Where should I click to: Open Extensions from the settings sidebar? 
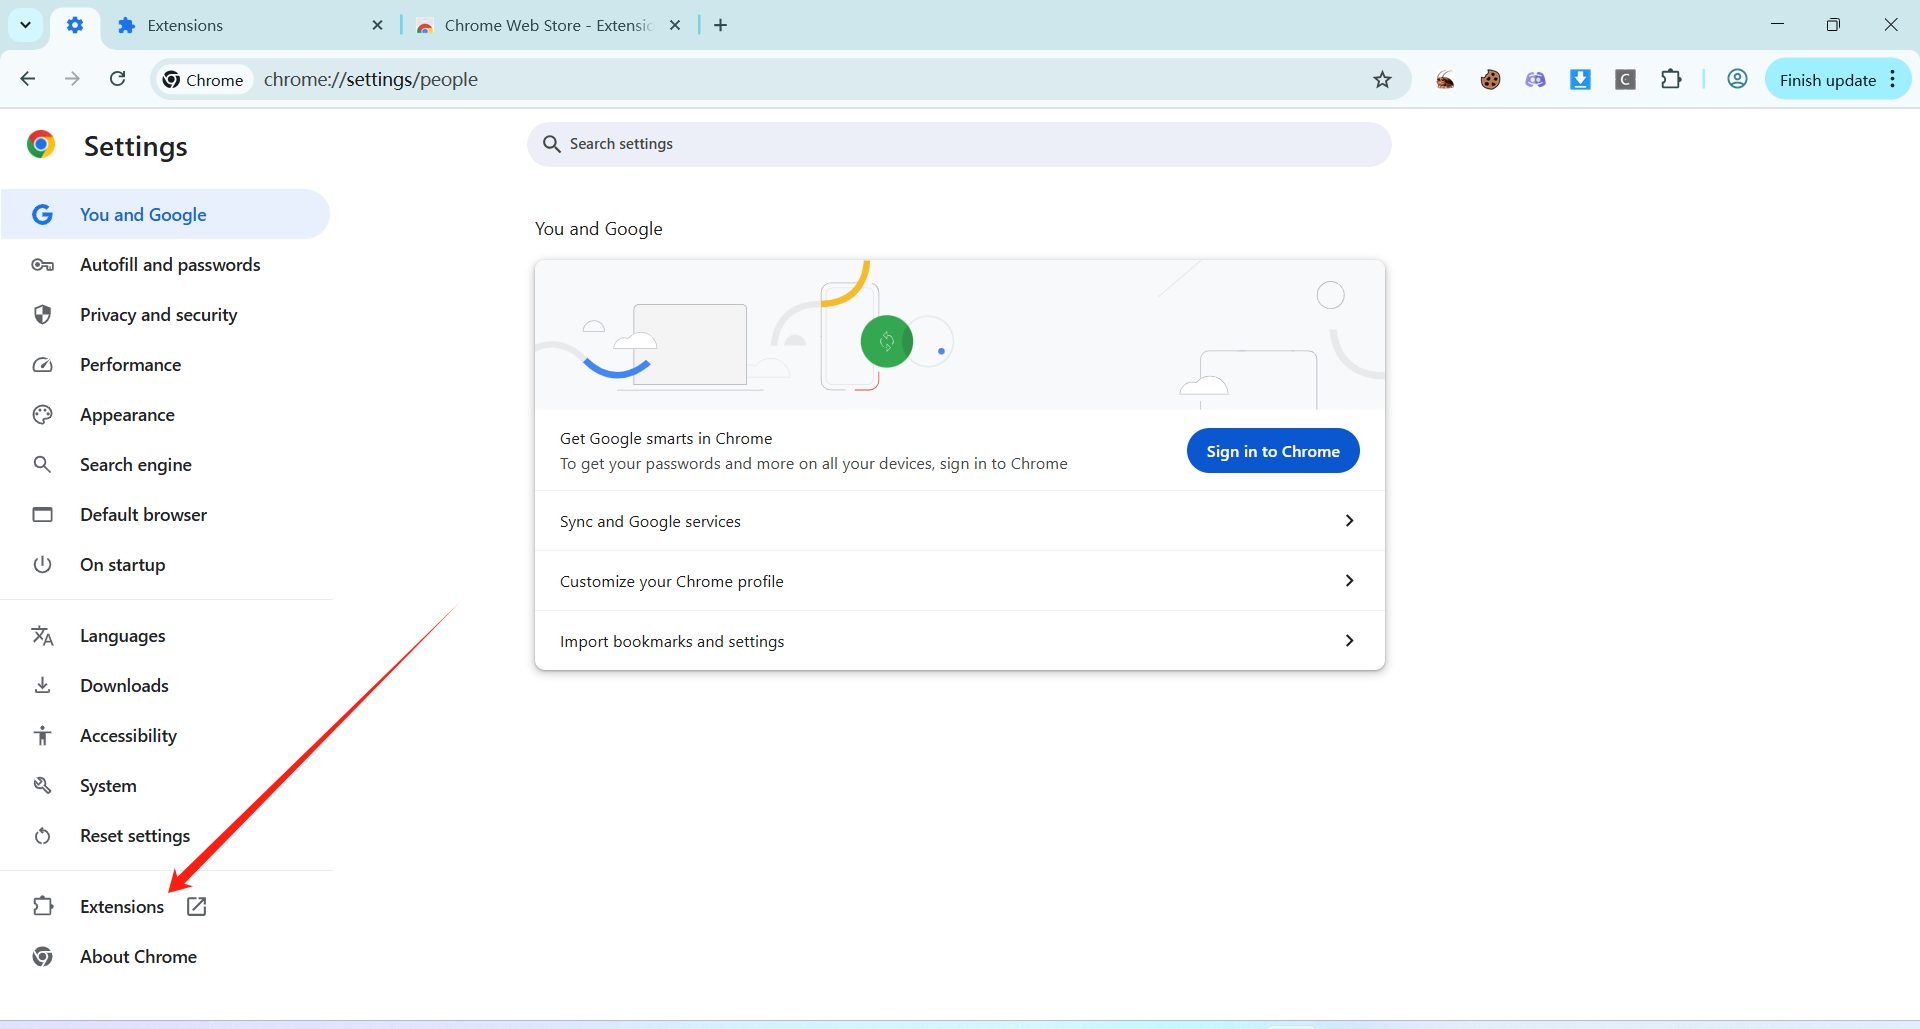coord(122,907)
